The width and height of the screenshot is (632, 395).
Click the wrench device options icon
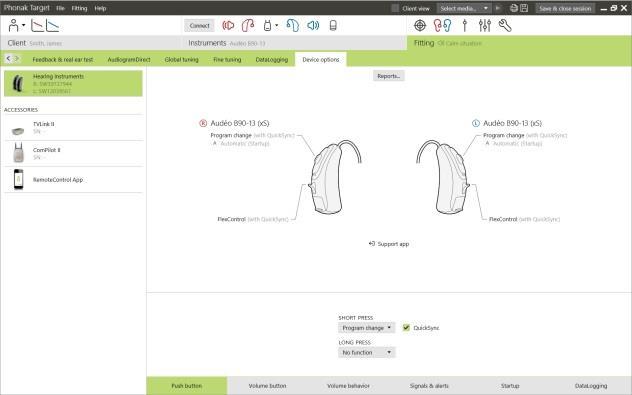point(505,25)
